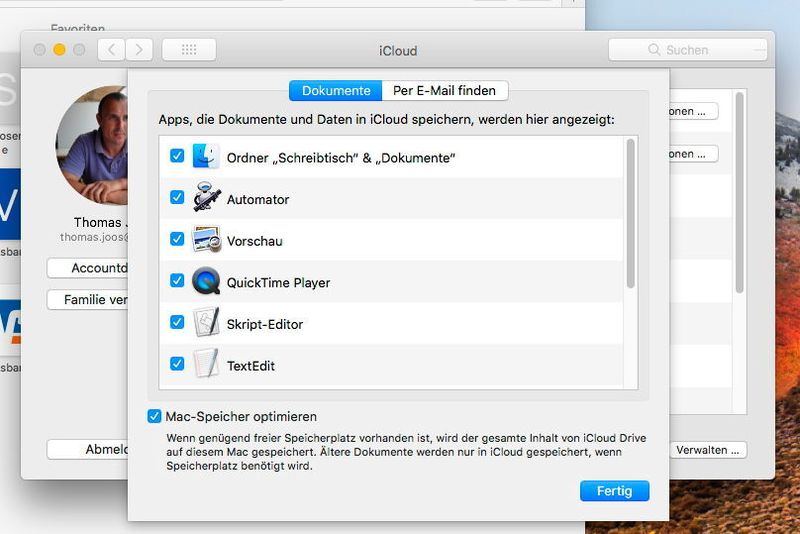Toggle the Skript-Editor checkbox
The image size is (800, 534).
(177, 322)
